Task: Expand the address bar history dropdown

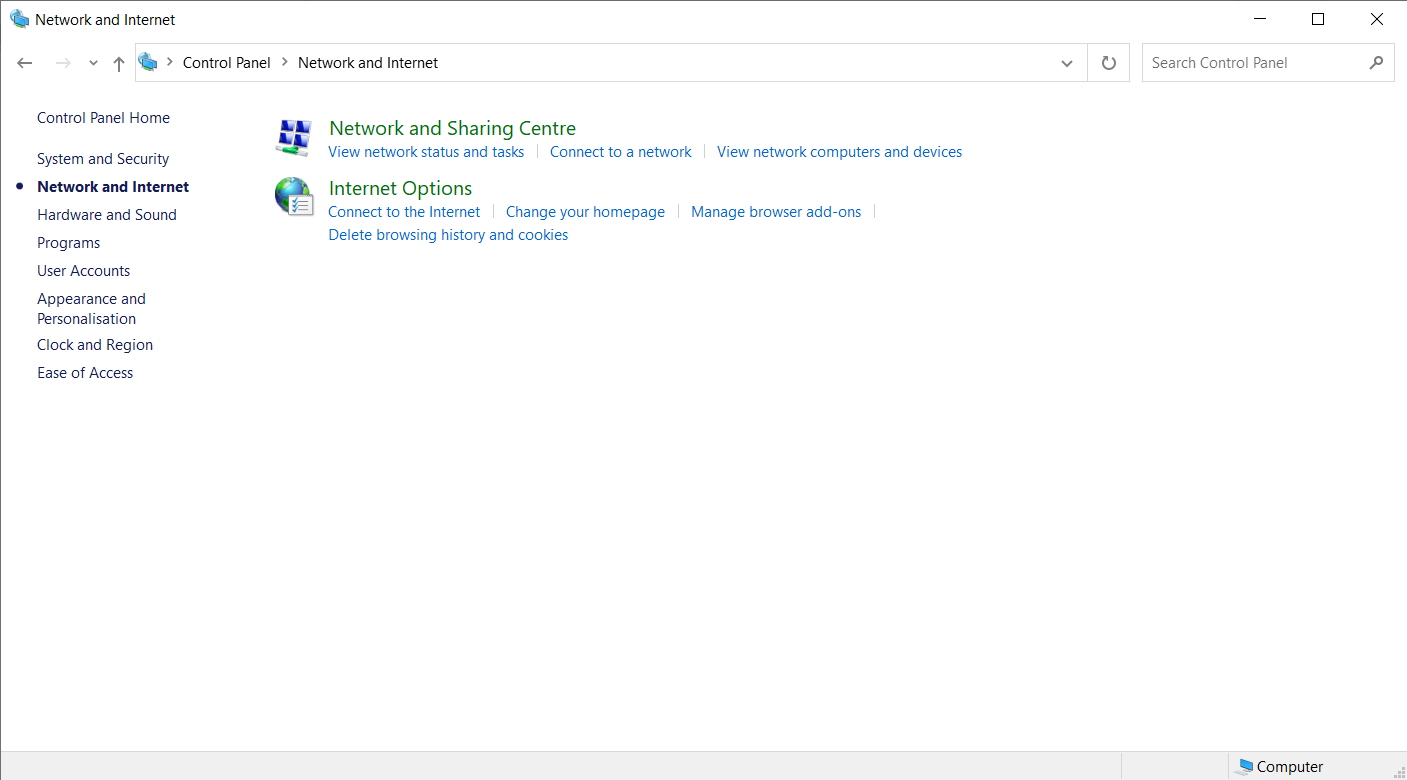Action: [x=1066, y=63]
